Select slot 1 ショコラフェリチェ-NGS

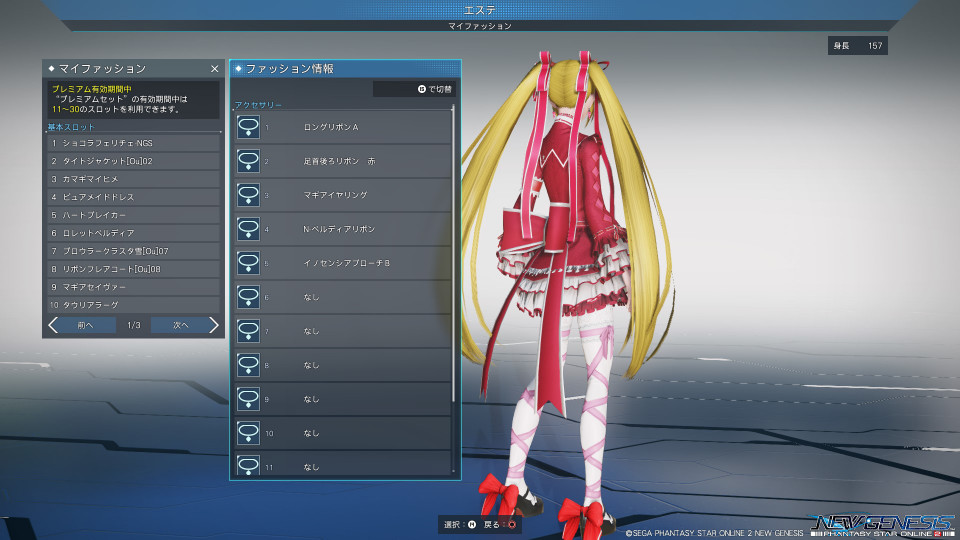click(x=133, y=143)
